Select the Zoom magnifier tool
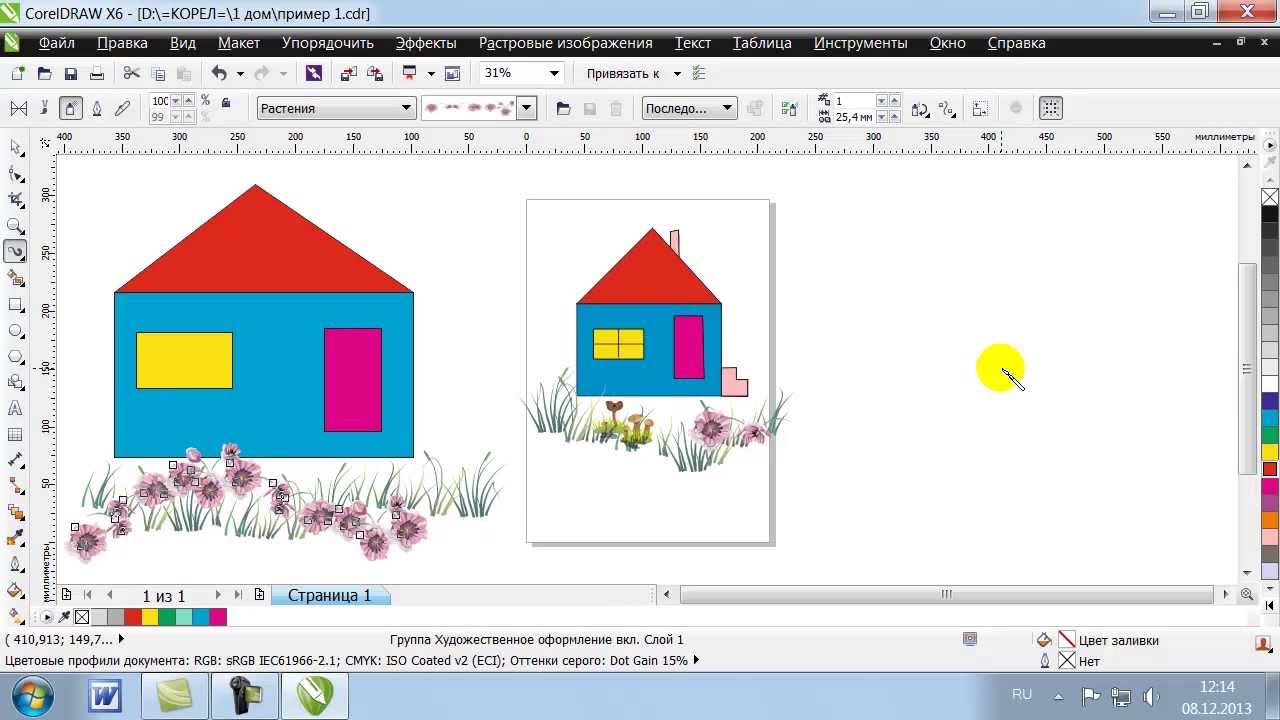The image size is (1280, 720). pyautogui.click(x=15, y=226)
